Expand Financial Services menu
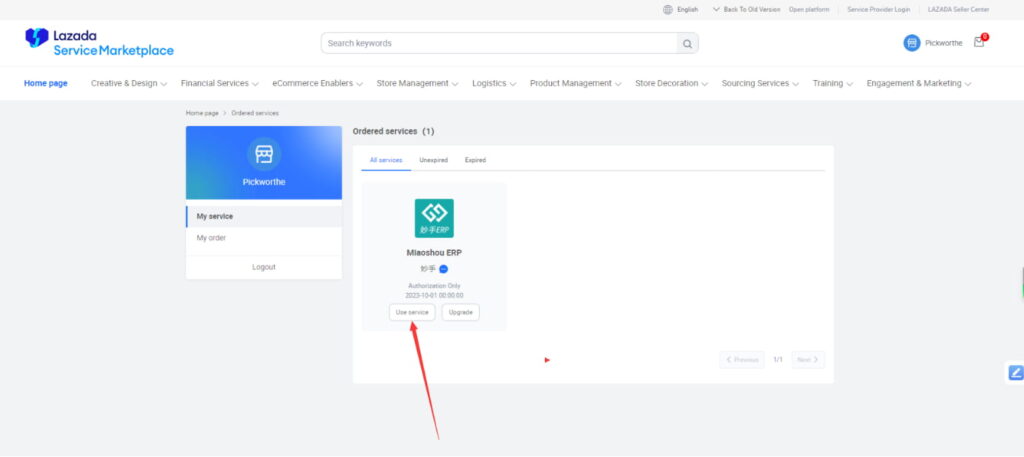The height and width of the screenshot is (457, 1024). [219, 84]
